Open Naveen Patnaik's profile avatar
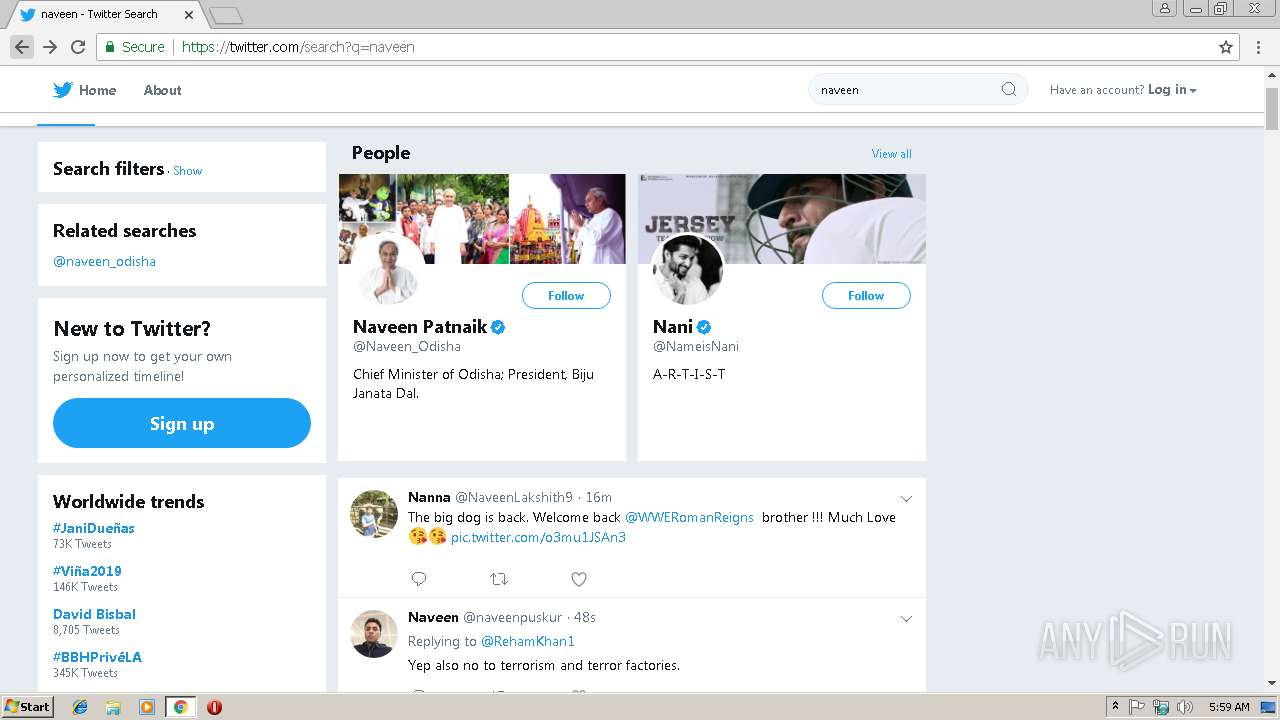This screenshot has width=1280, height=720. tap(386, 269)
